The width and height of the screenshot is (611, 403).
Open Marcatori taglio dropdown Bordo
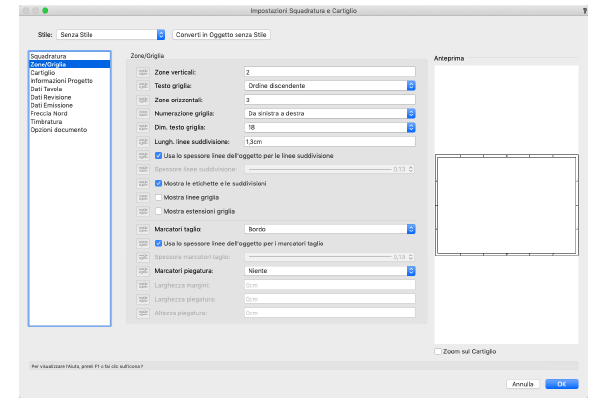[330, 229]
